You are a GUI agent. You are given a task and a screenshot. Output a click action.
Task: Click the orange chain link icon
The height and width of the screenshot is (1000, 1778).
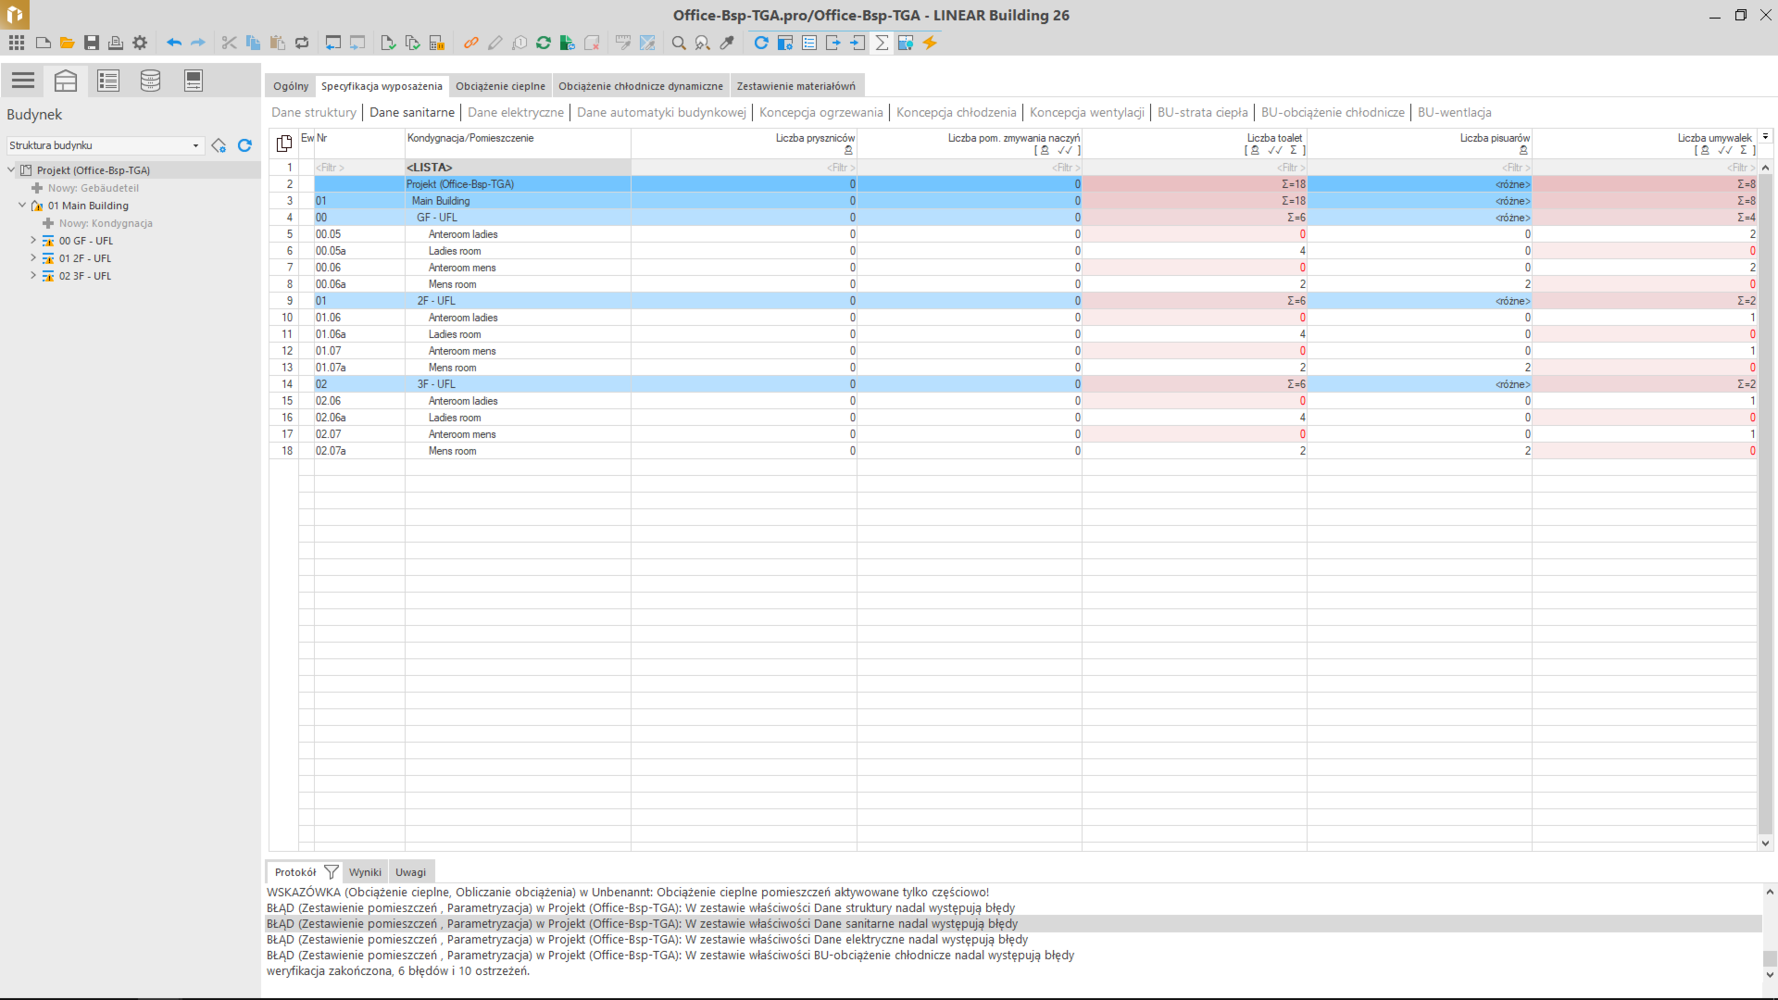[471, 43]
